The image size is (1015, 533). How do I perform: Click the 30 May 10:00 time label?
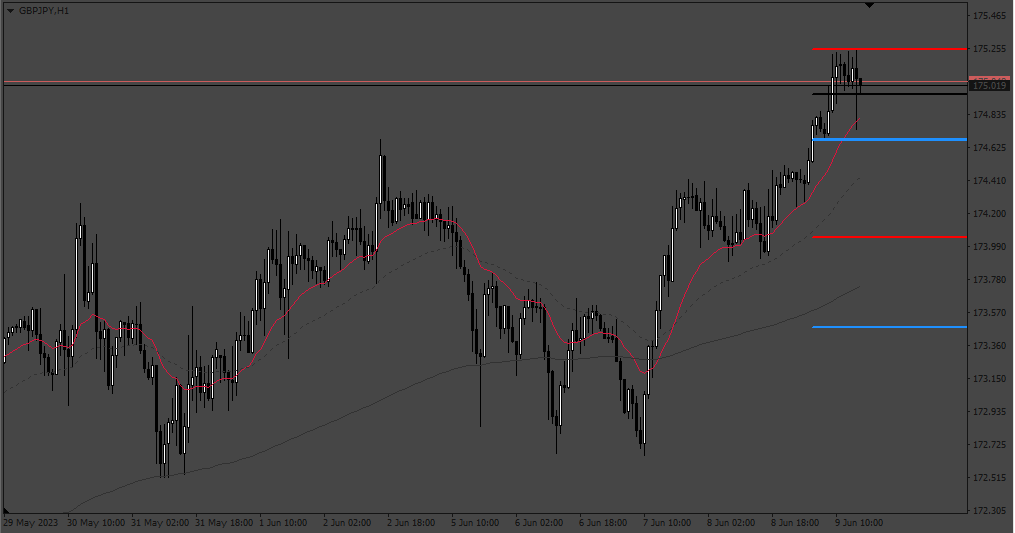coord(96,523)
